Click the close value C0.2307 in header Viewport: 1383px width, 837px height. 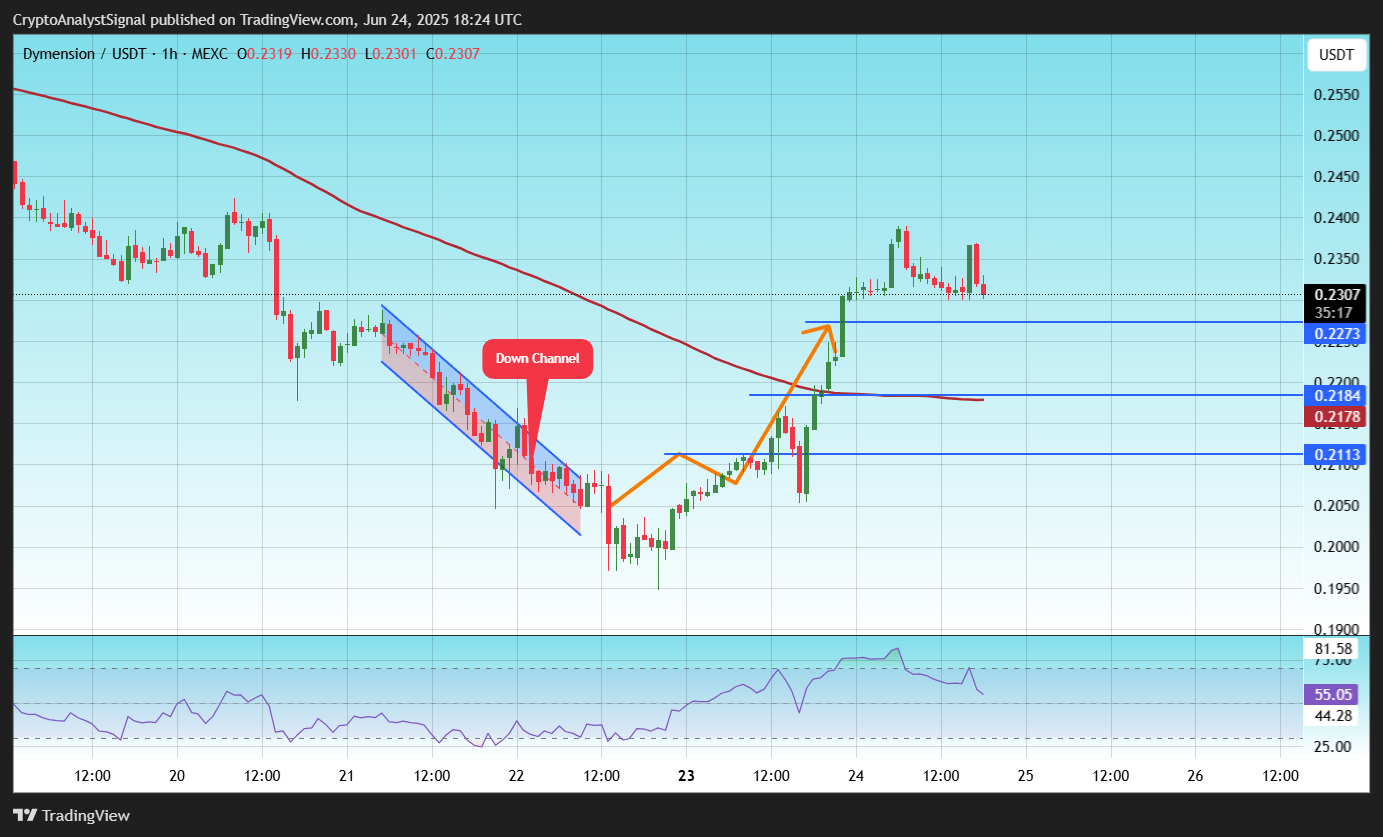[x=453, y=54]
